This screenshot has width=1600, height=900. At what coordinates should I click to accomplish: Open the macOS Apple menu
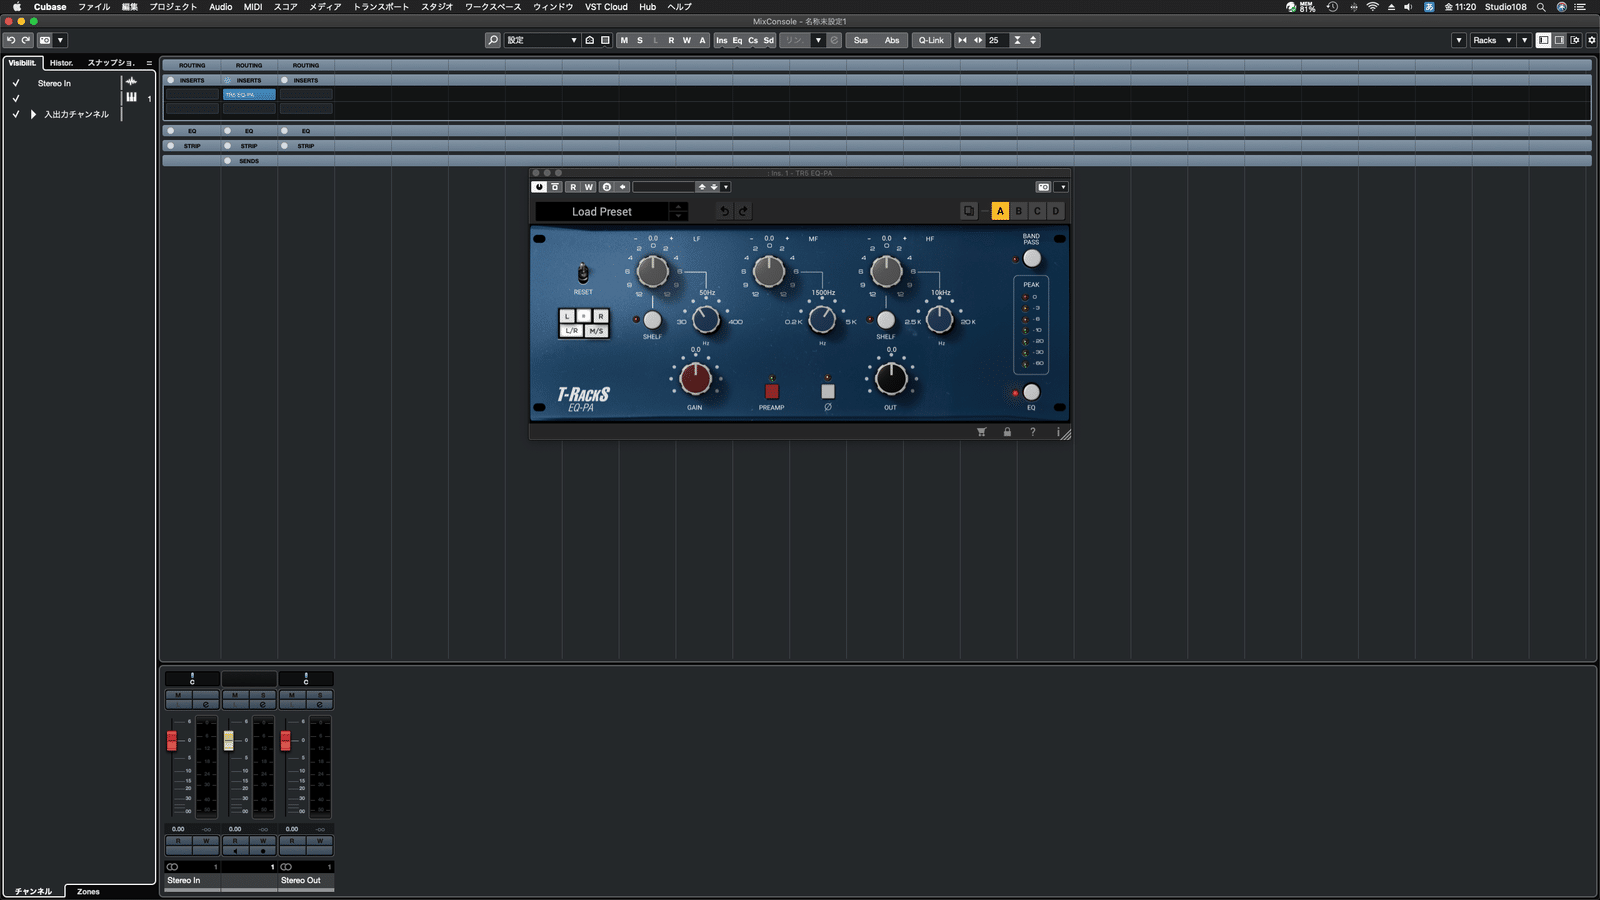point(16,7)
